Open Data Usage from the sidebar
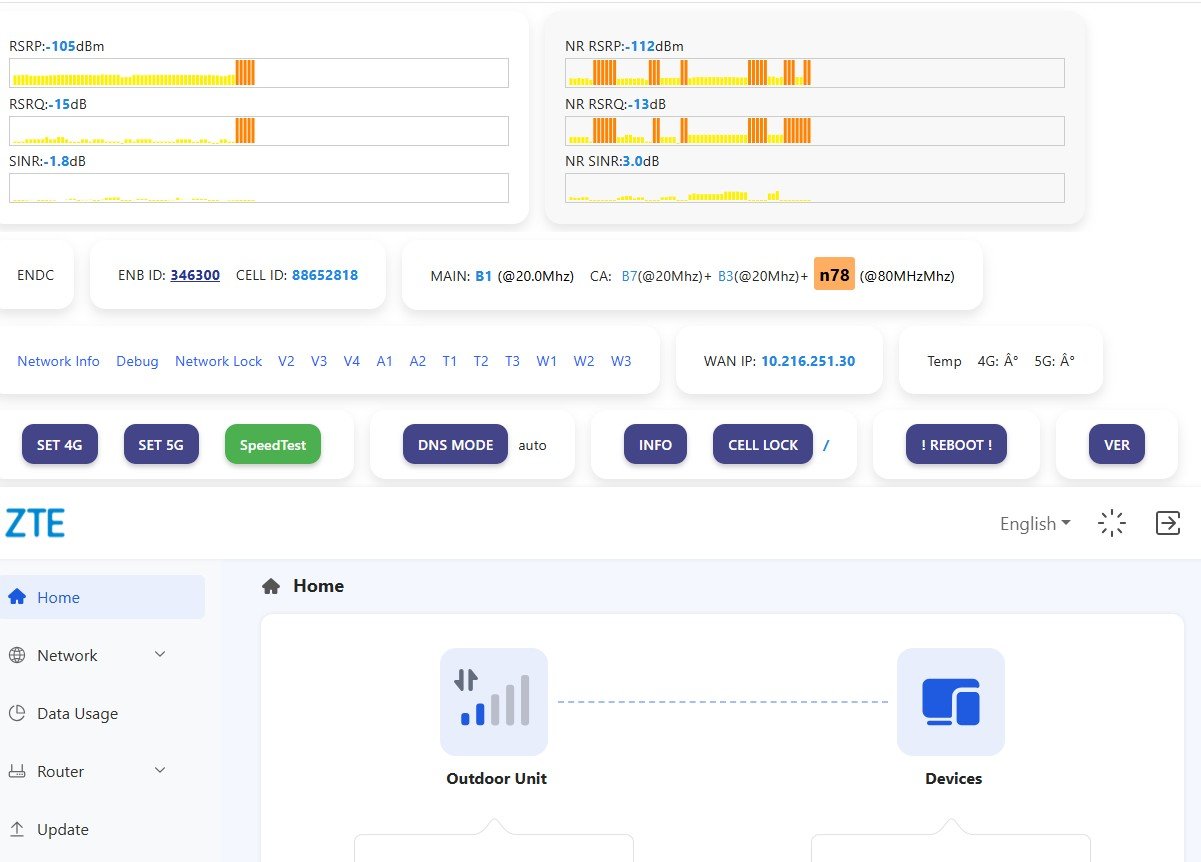 (77, 714)
